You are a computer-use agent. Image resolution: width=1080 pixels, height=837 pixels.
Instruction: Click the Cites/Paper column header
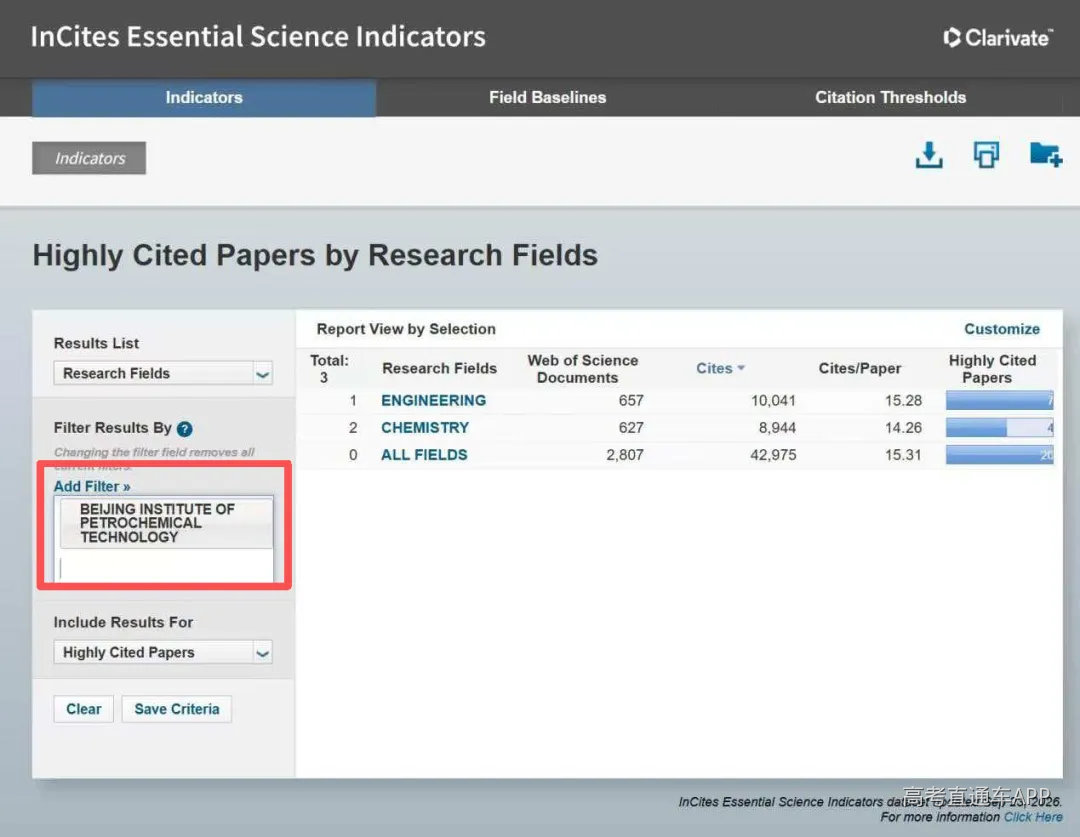click(x=860, y=369)
